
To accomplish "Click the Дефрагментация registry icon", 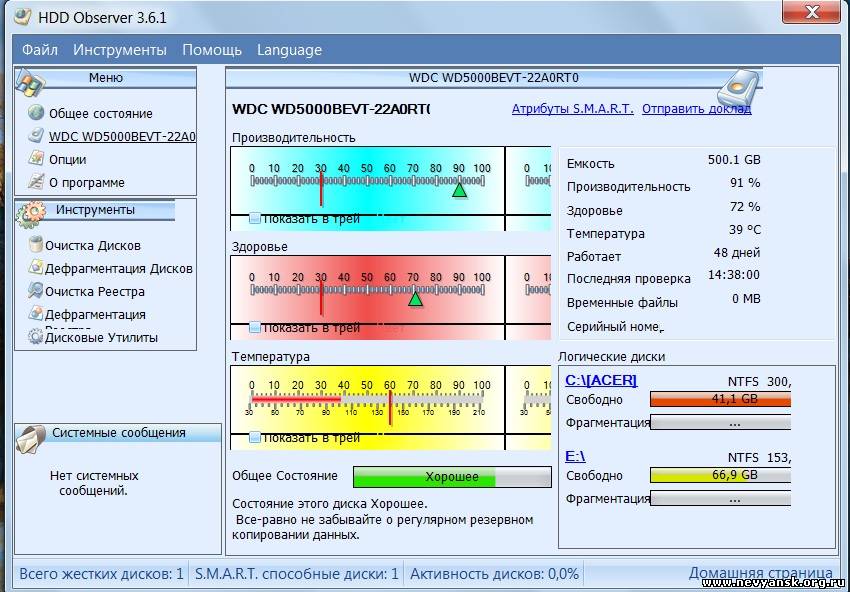I will tap(36, 313).
